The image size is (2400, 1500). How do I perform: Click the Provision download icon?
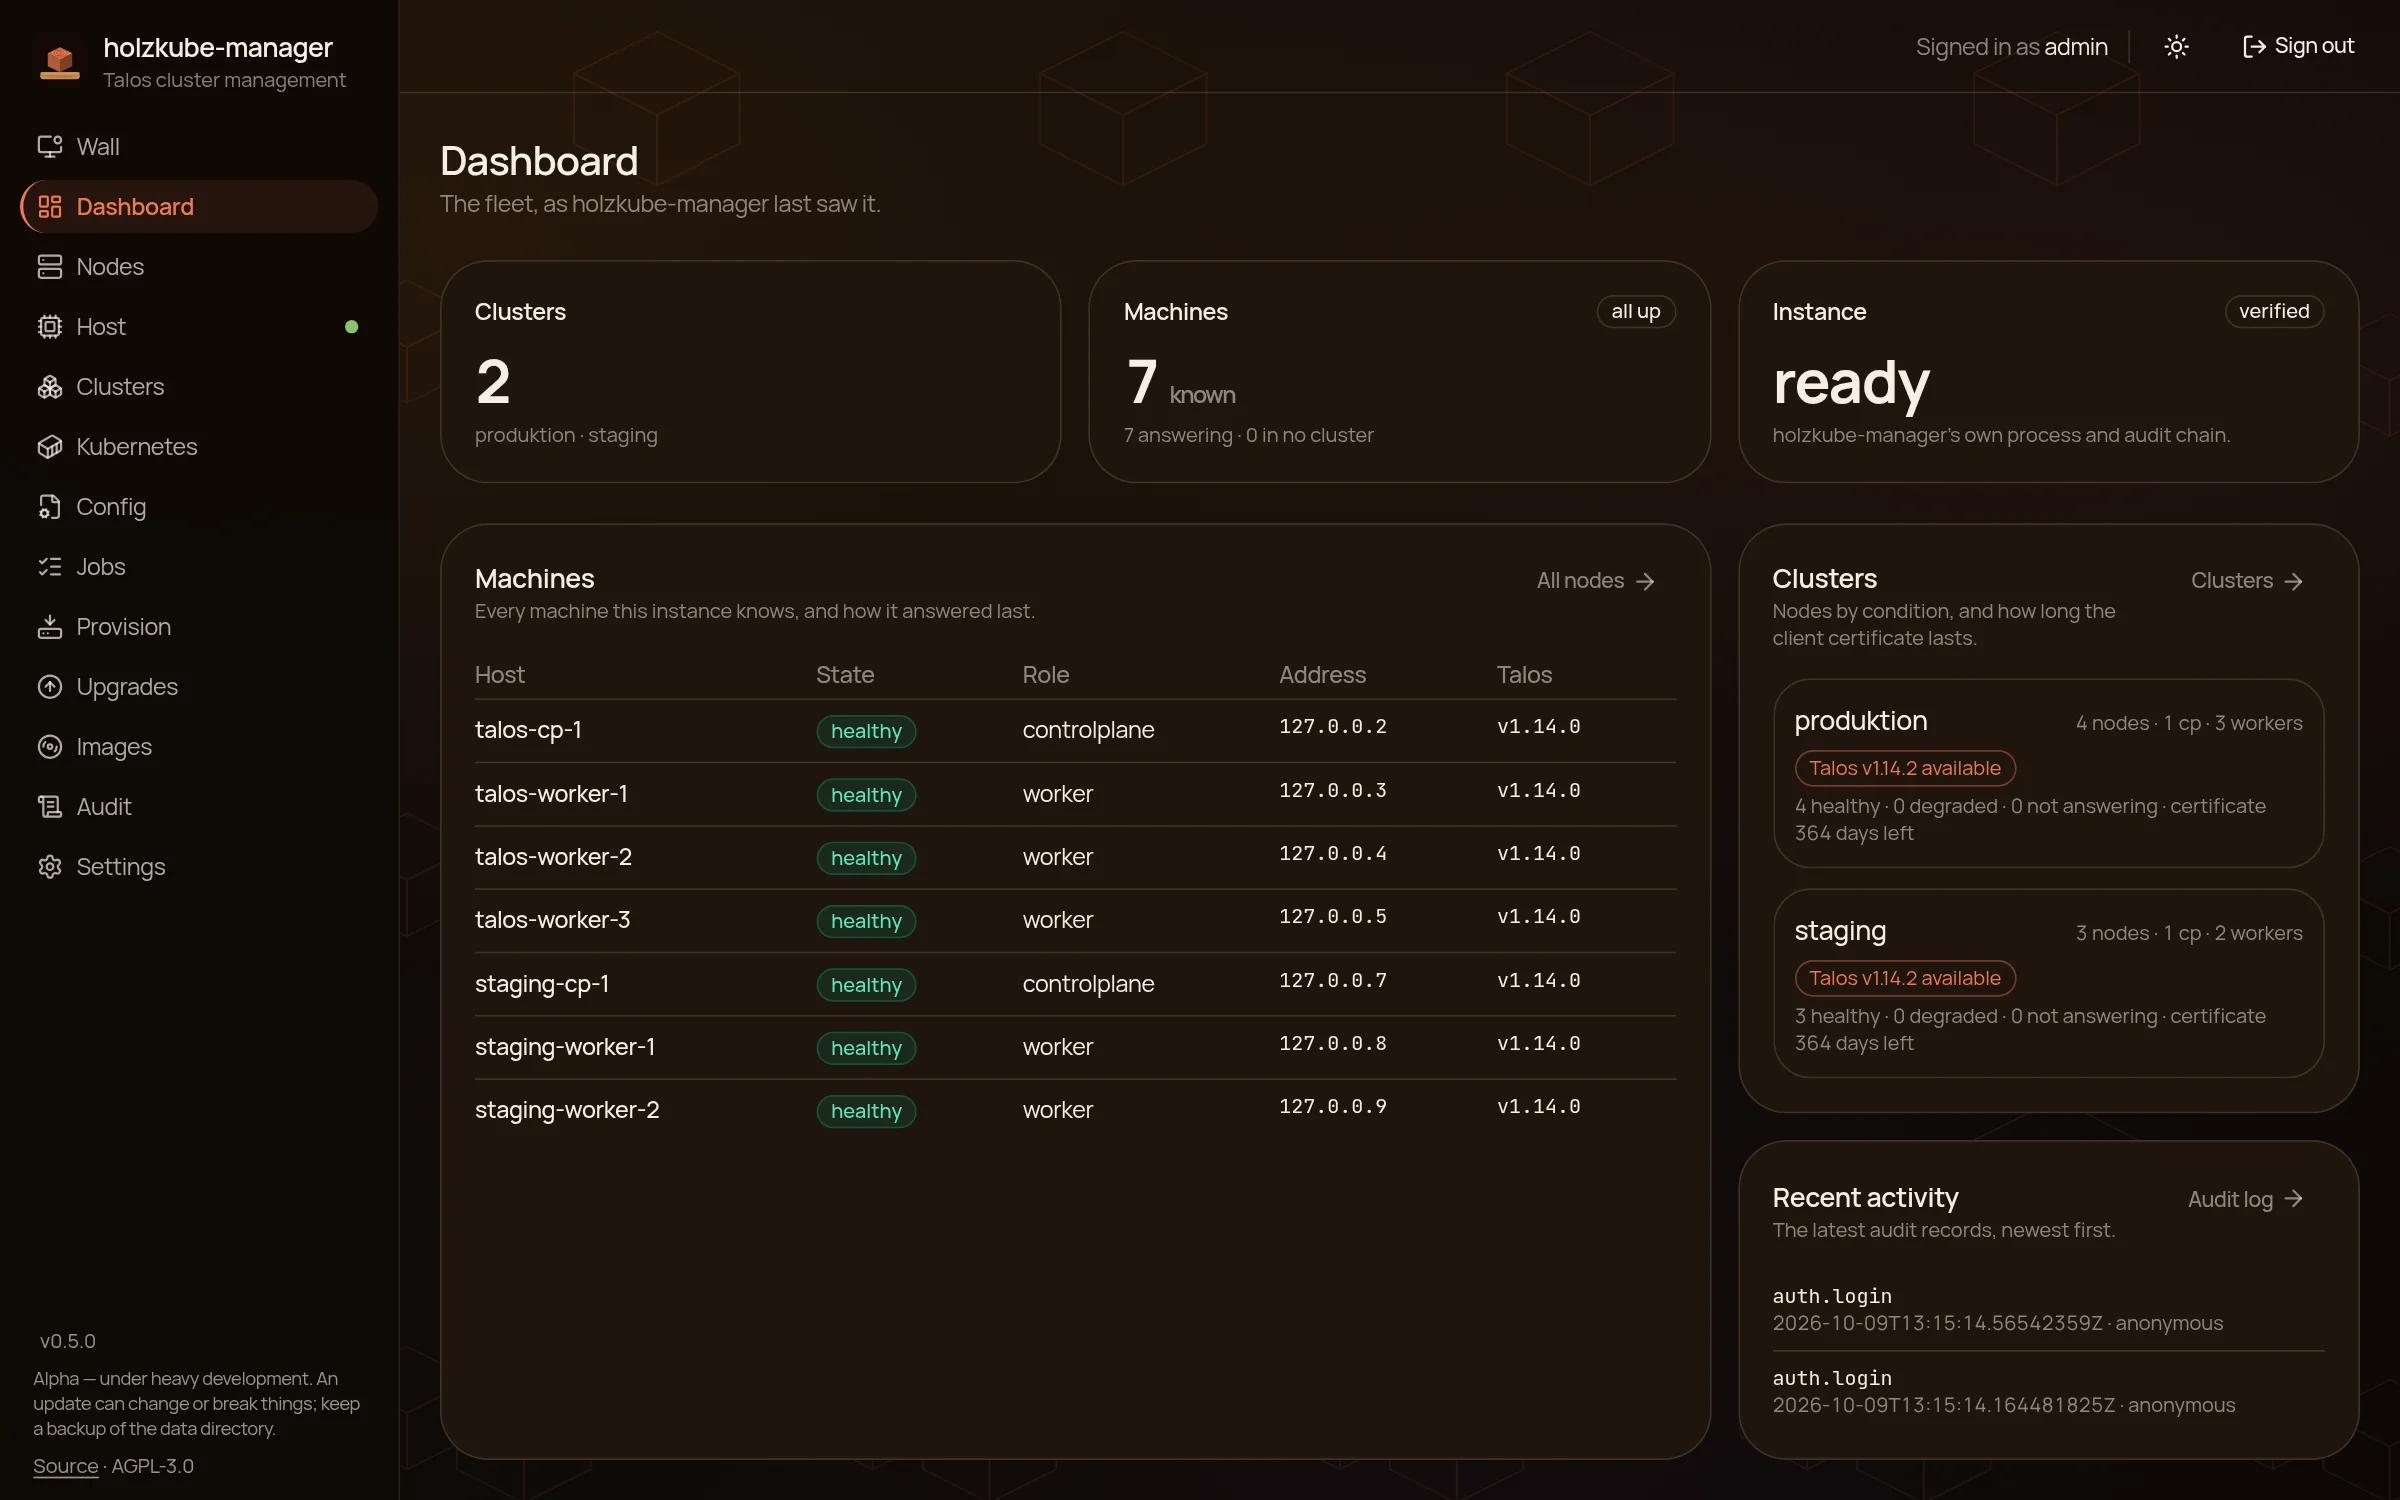click(x=50, y=627)
